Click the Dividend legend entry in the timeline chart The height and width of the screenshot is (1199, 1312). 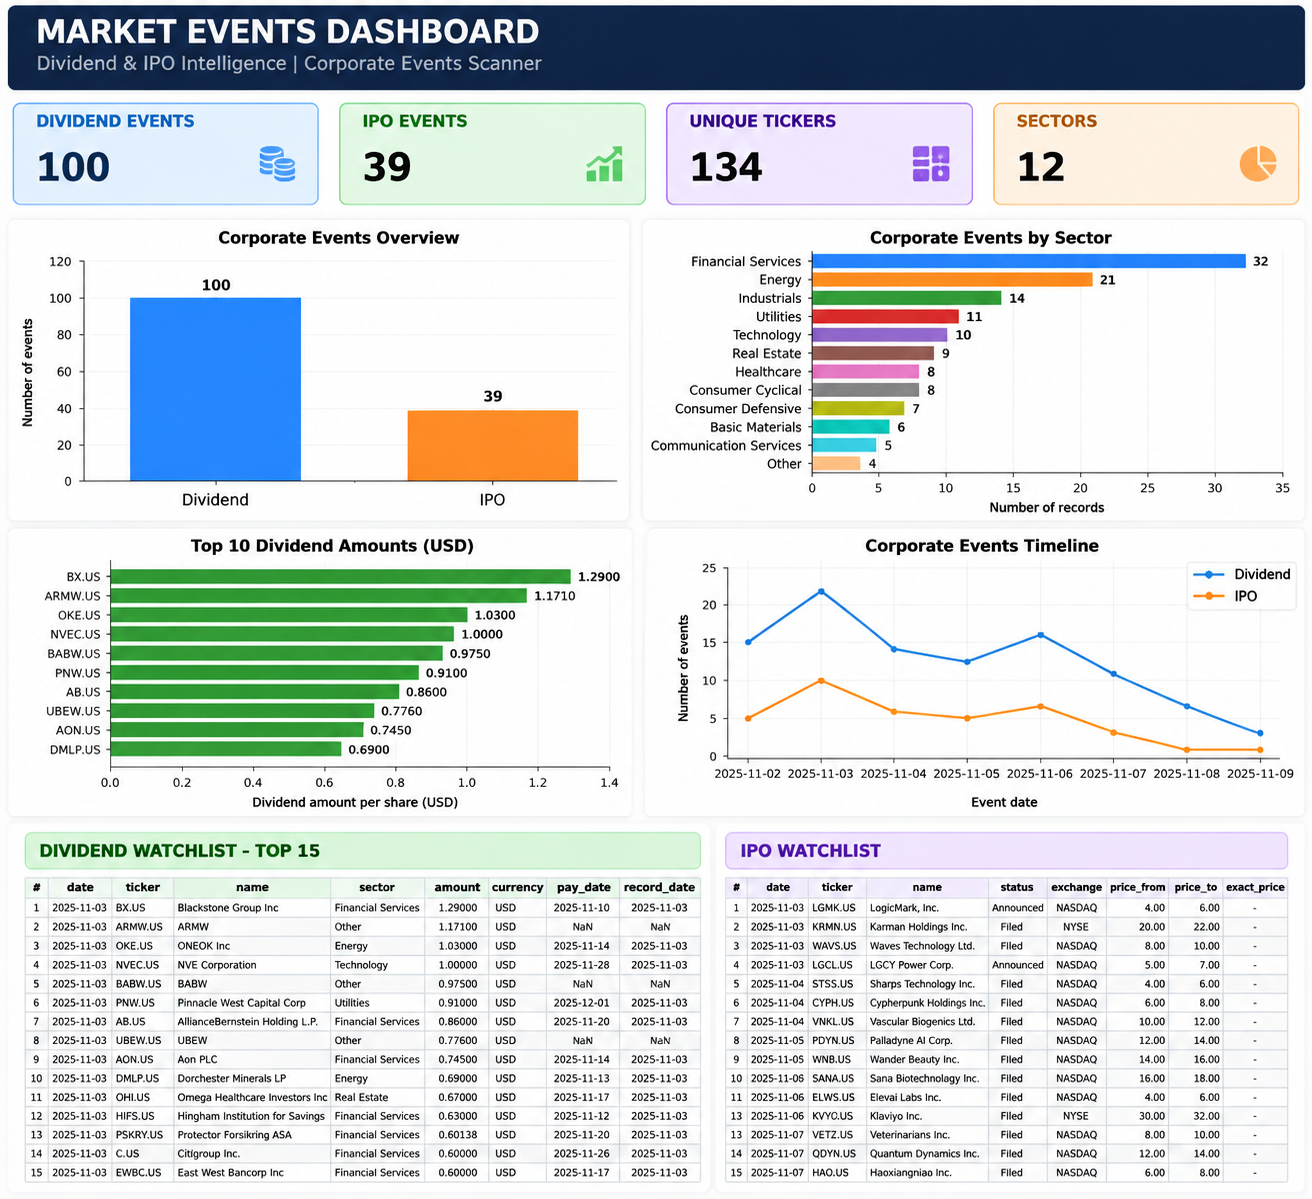[x=1241, y=574]
